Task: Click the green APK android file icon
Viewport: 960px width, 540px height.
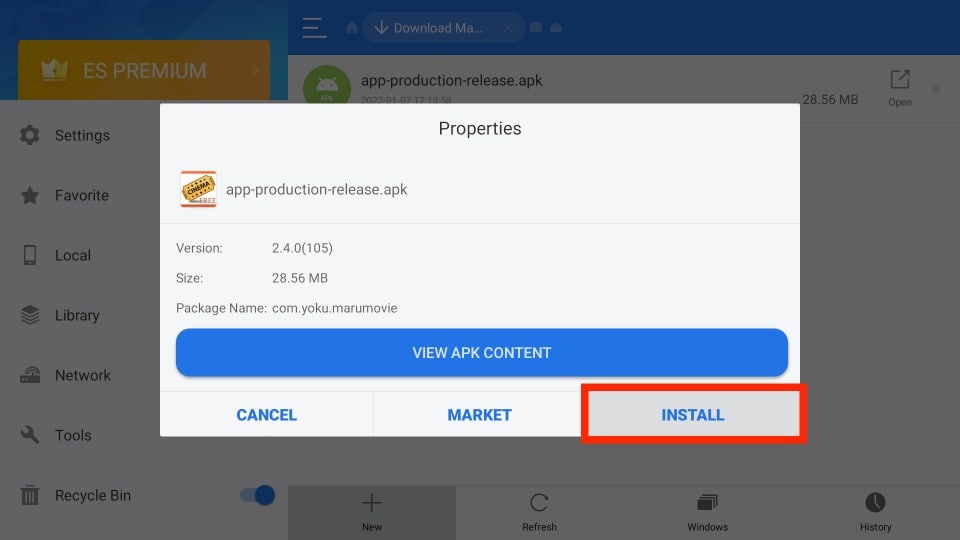Action: 327,86
